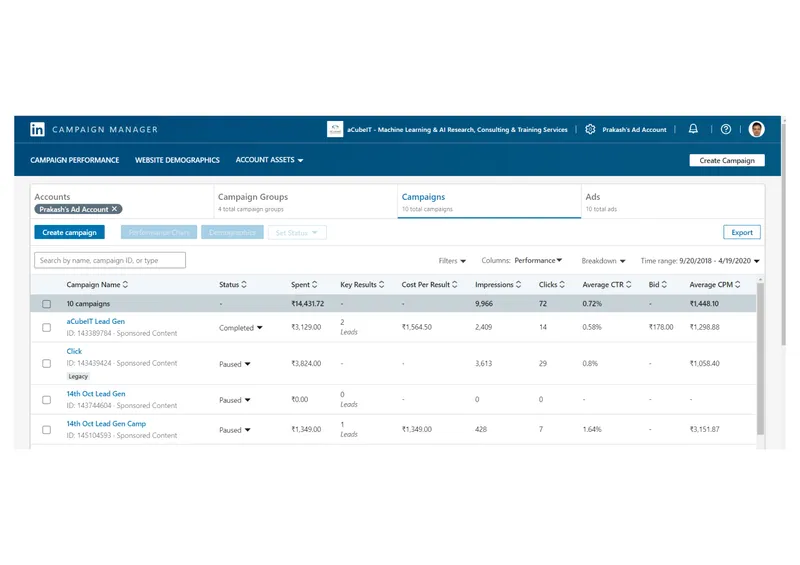The image size is (800, 565).
Task: Open the Time range dropdown
Action: point(700,261)
